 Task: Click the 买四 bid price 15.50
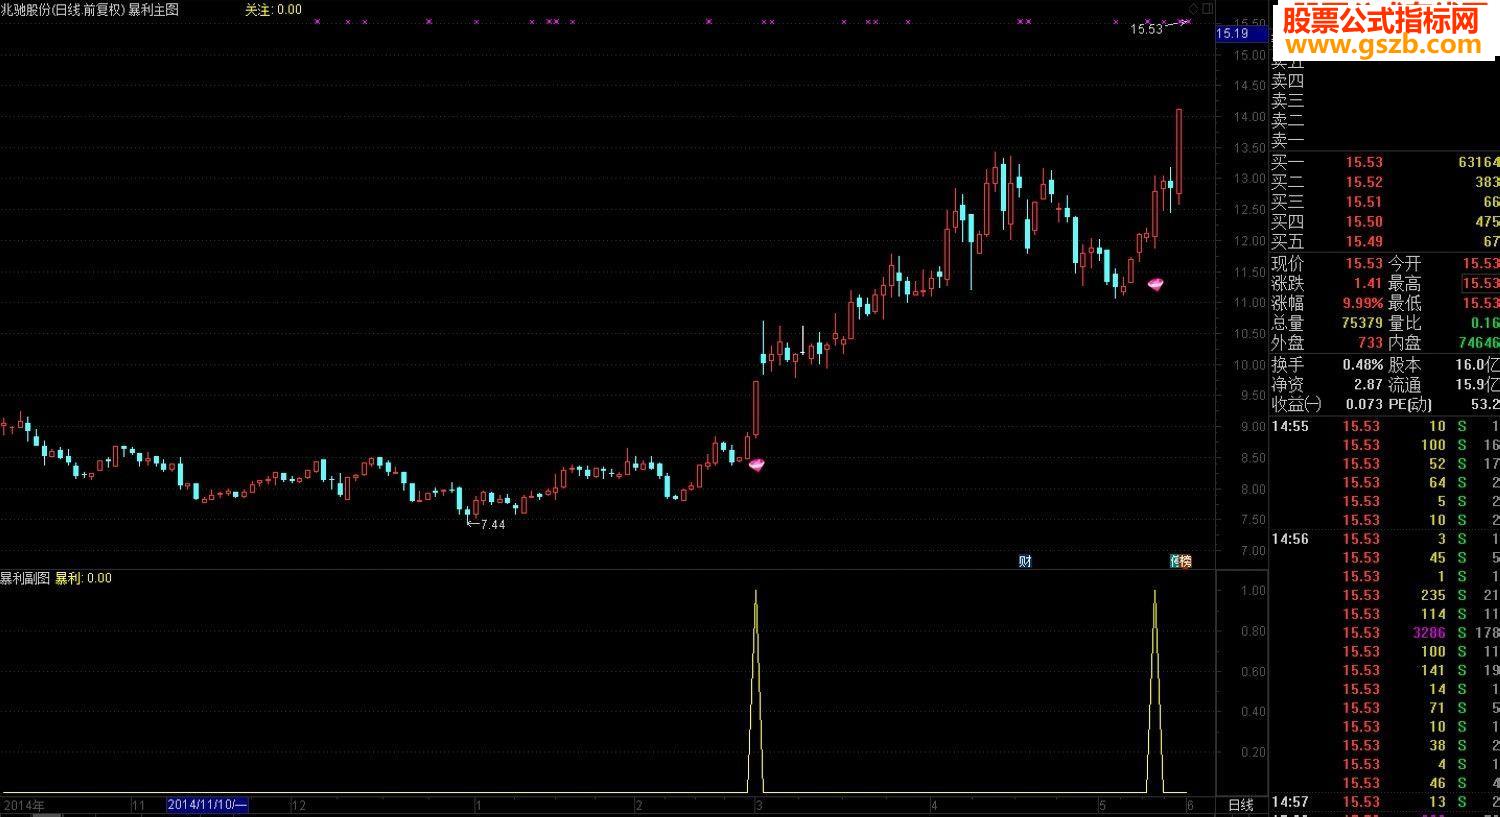pyautogui.click(x=1364, y=222)
